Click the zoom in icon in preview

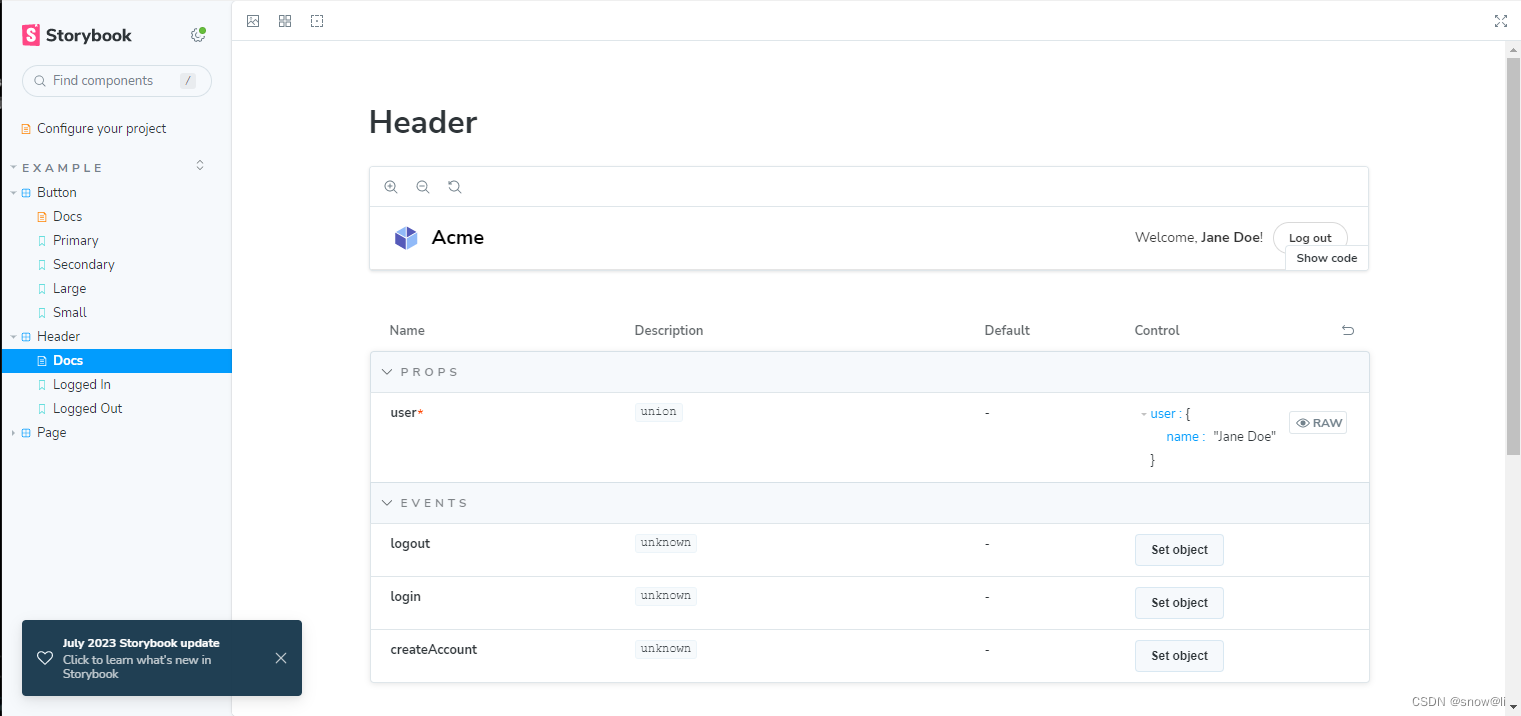coord(391,187)
